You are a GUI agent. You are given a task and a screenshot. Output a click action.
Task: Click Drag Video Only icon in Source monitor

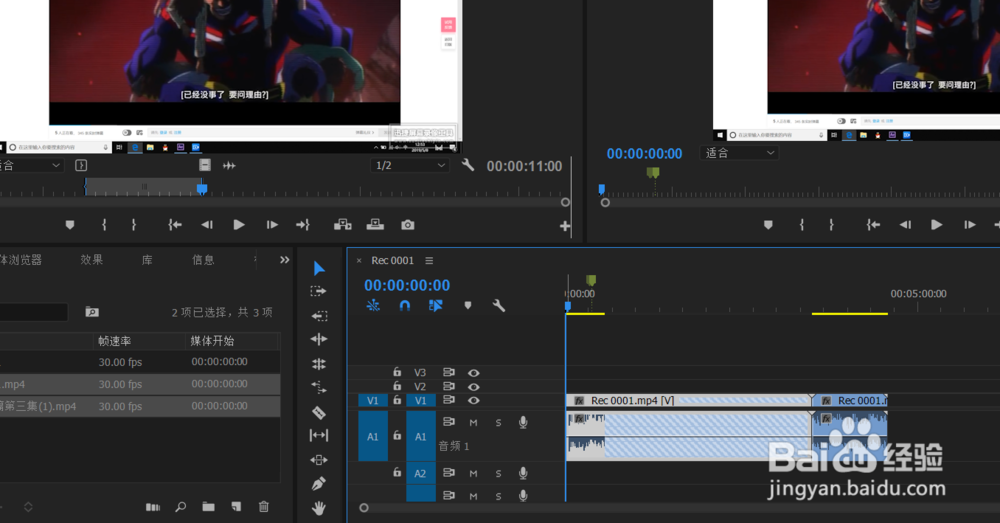coord(205,165)
